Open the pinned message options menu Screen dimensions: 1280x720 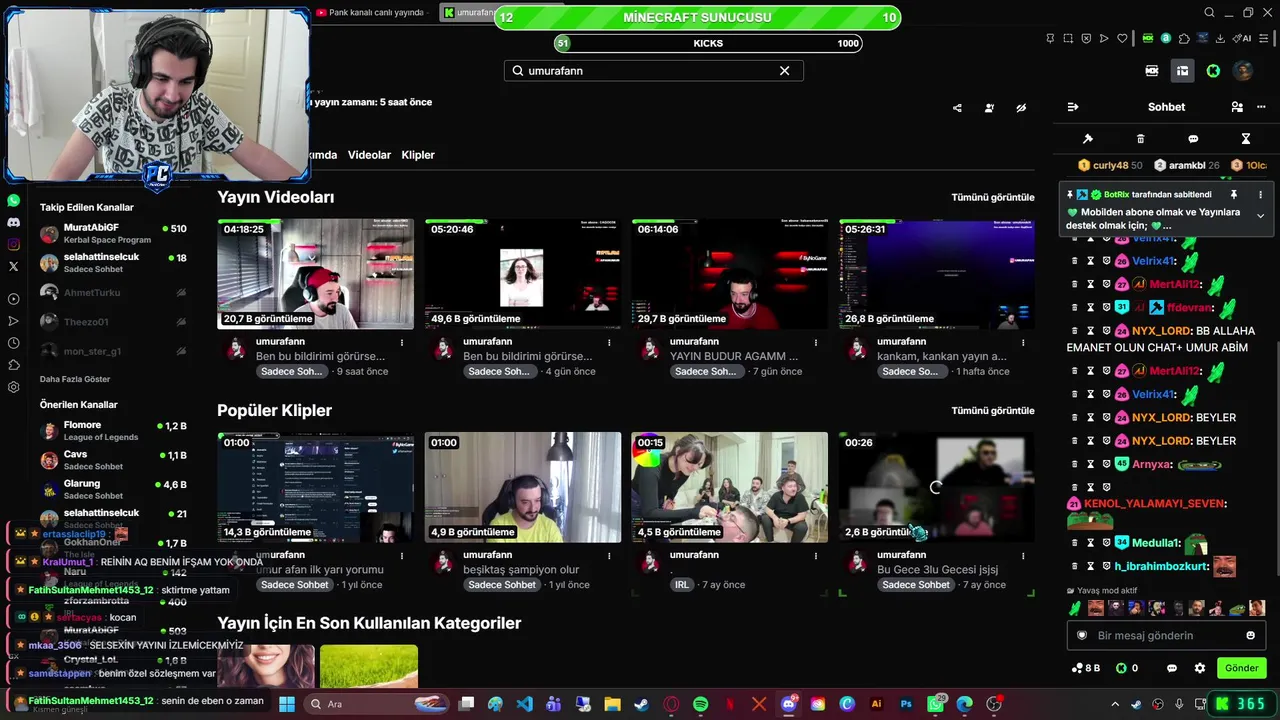[1260, 195]
